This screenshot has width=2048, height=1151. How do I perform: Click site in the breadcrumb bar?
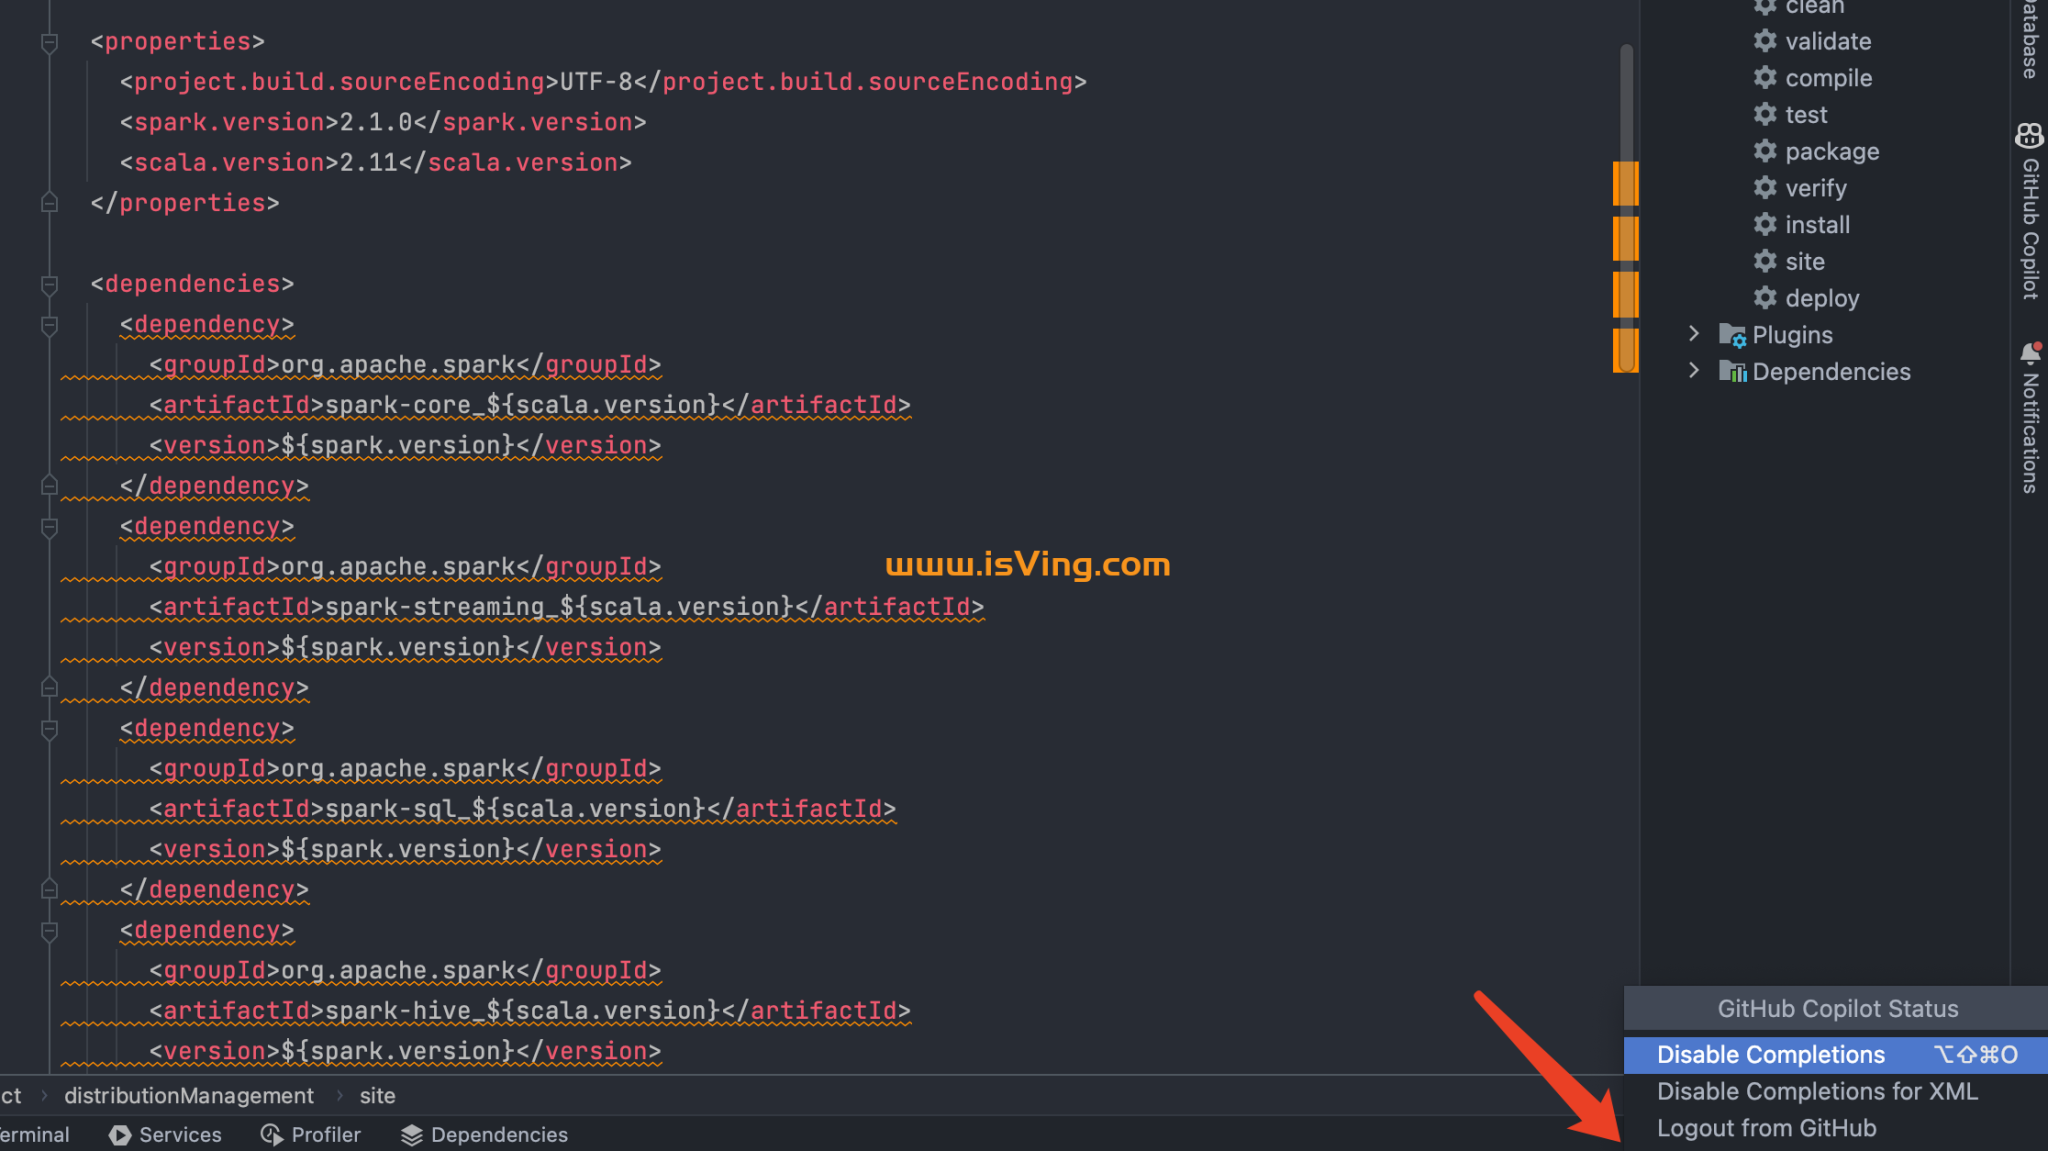[377, 1095]
